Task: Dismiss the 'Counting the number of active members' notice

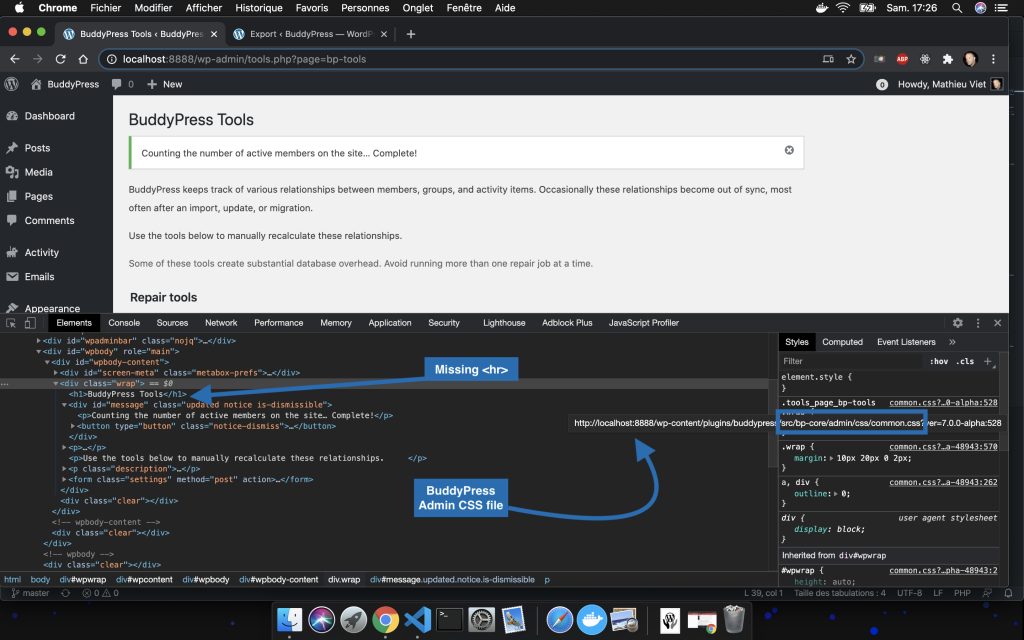Action: 789,150
